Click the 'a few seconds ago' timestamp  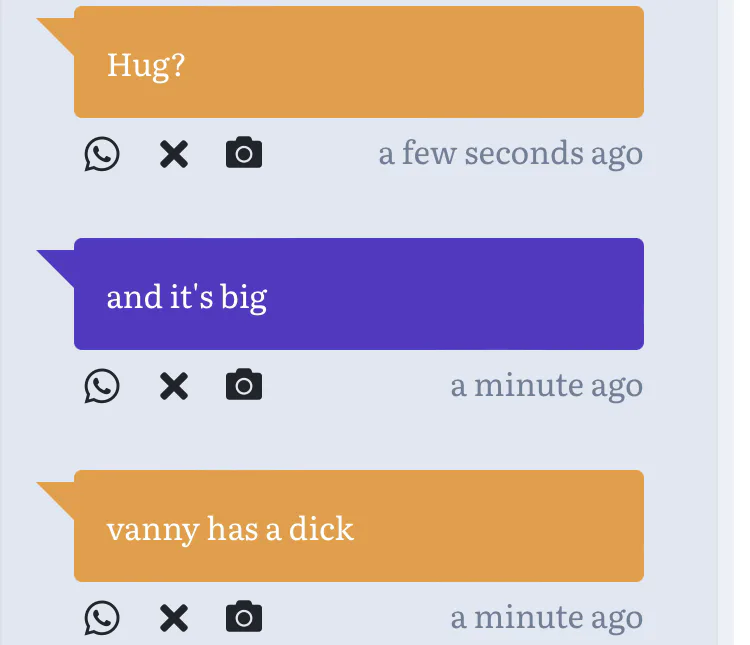coord(510,154)
